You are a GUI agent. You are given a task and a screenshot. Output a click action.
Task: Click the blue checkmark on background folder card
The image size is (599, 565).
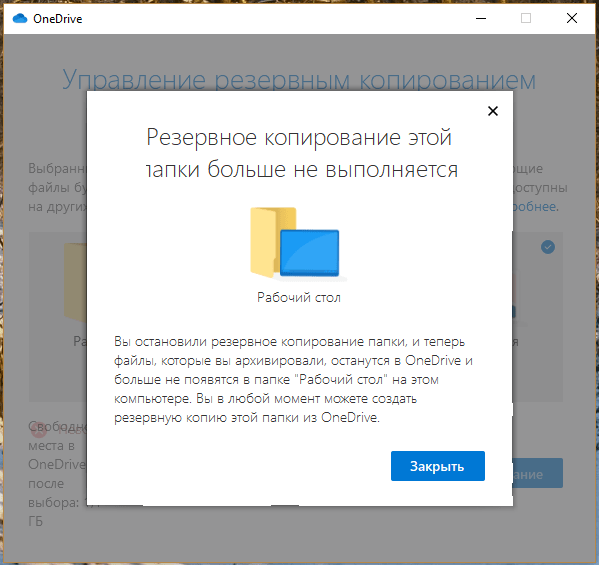coord(548,247)
